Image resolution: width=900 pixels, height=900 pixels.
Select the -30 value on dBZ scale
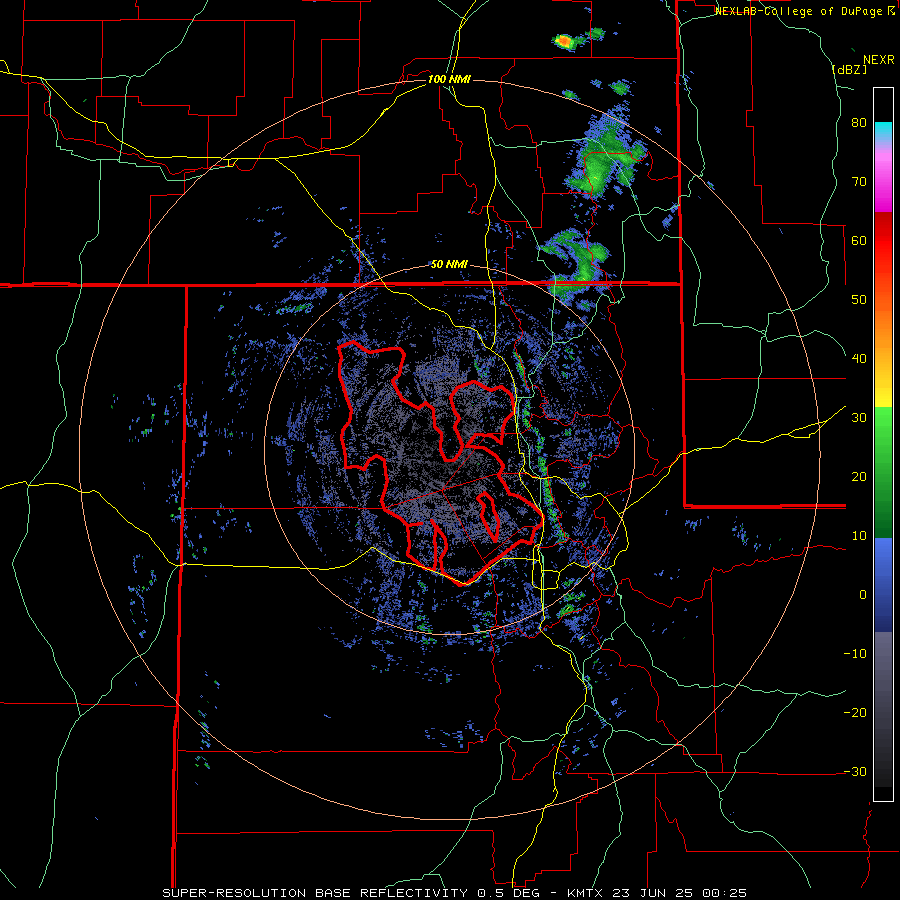click(x=855, y=772)
